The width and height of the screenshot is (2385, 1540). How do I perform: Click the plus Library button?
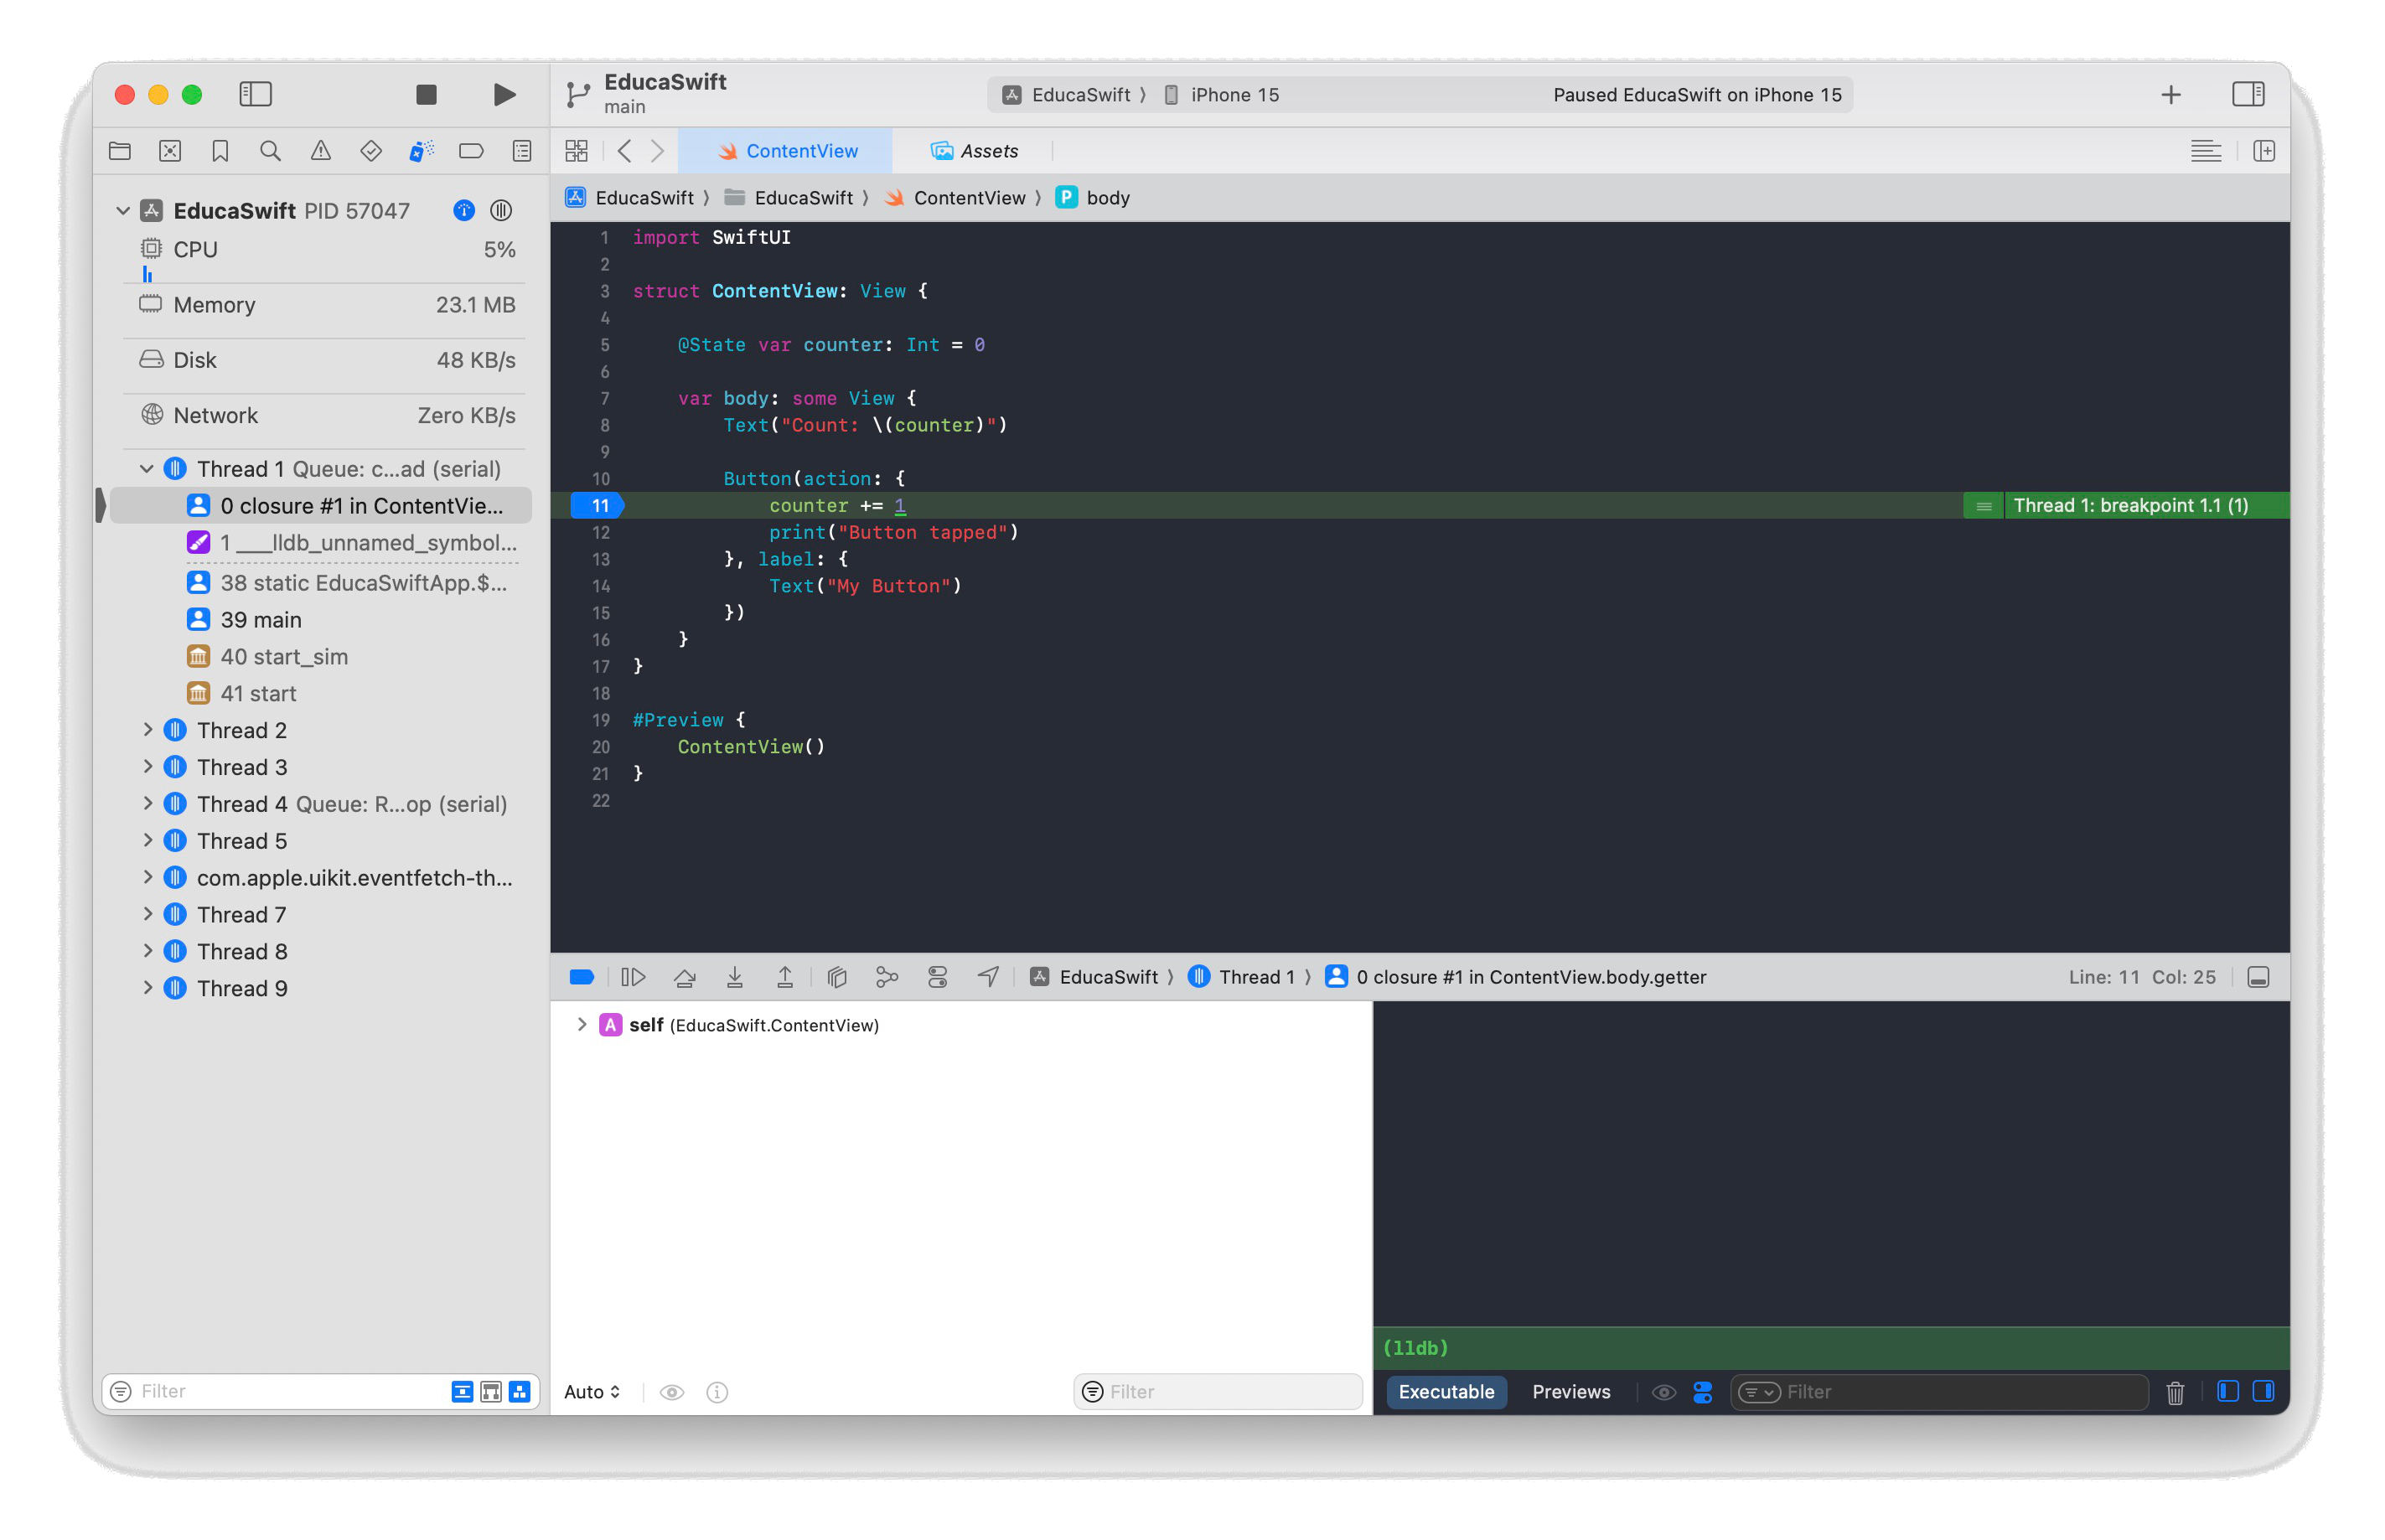(x=2170, y=95)
